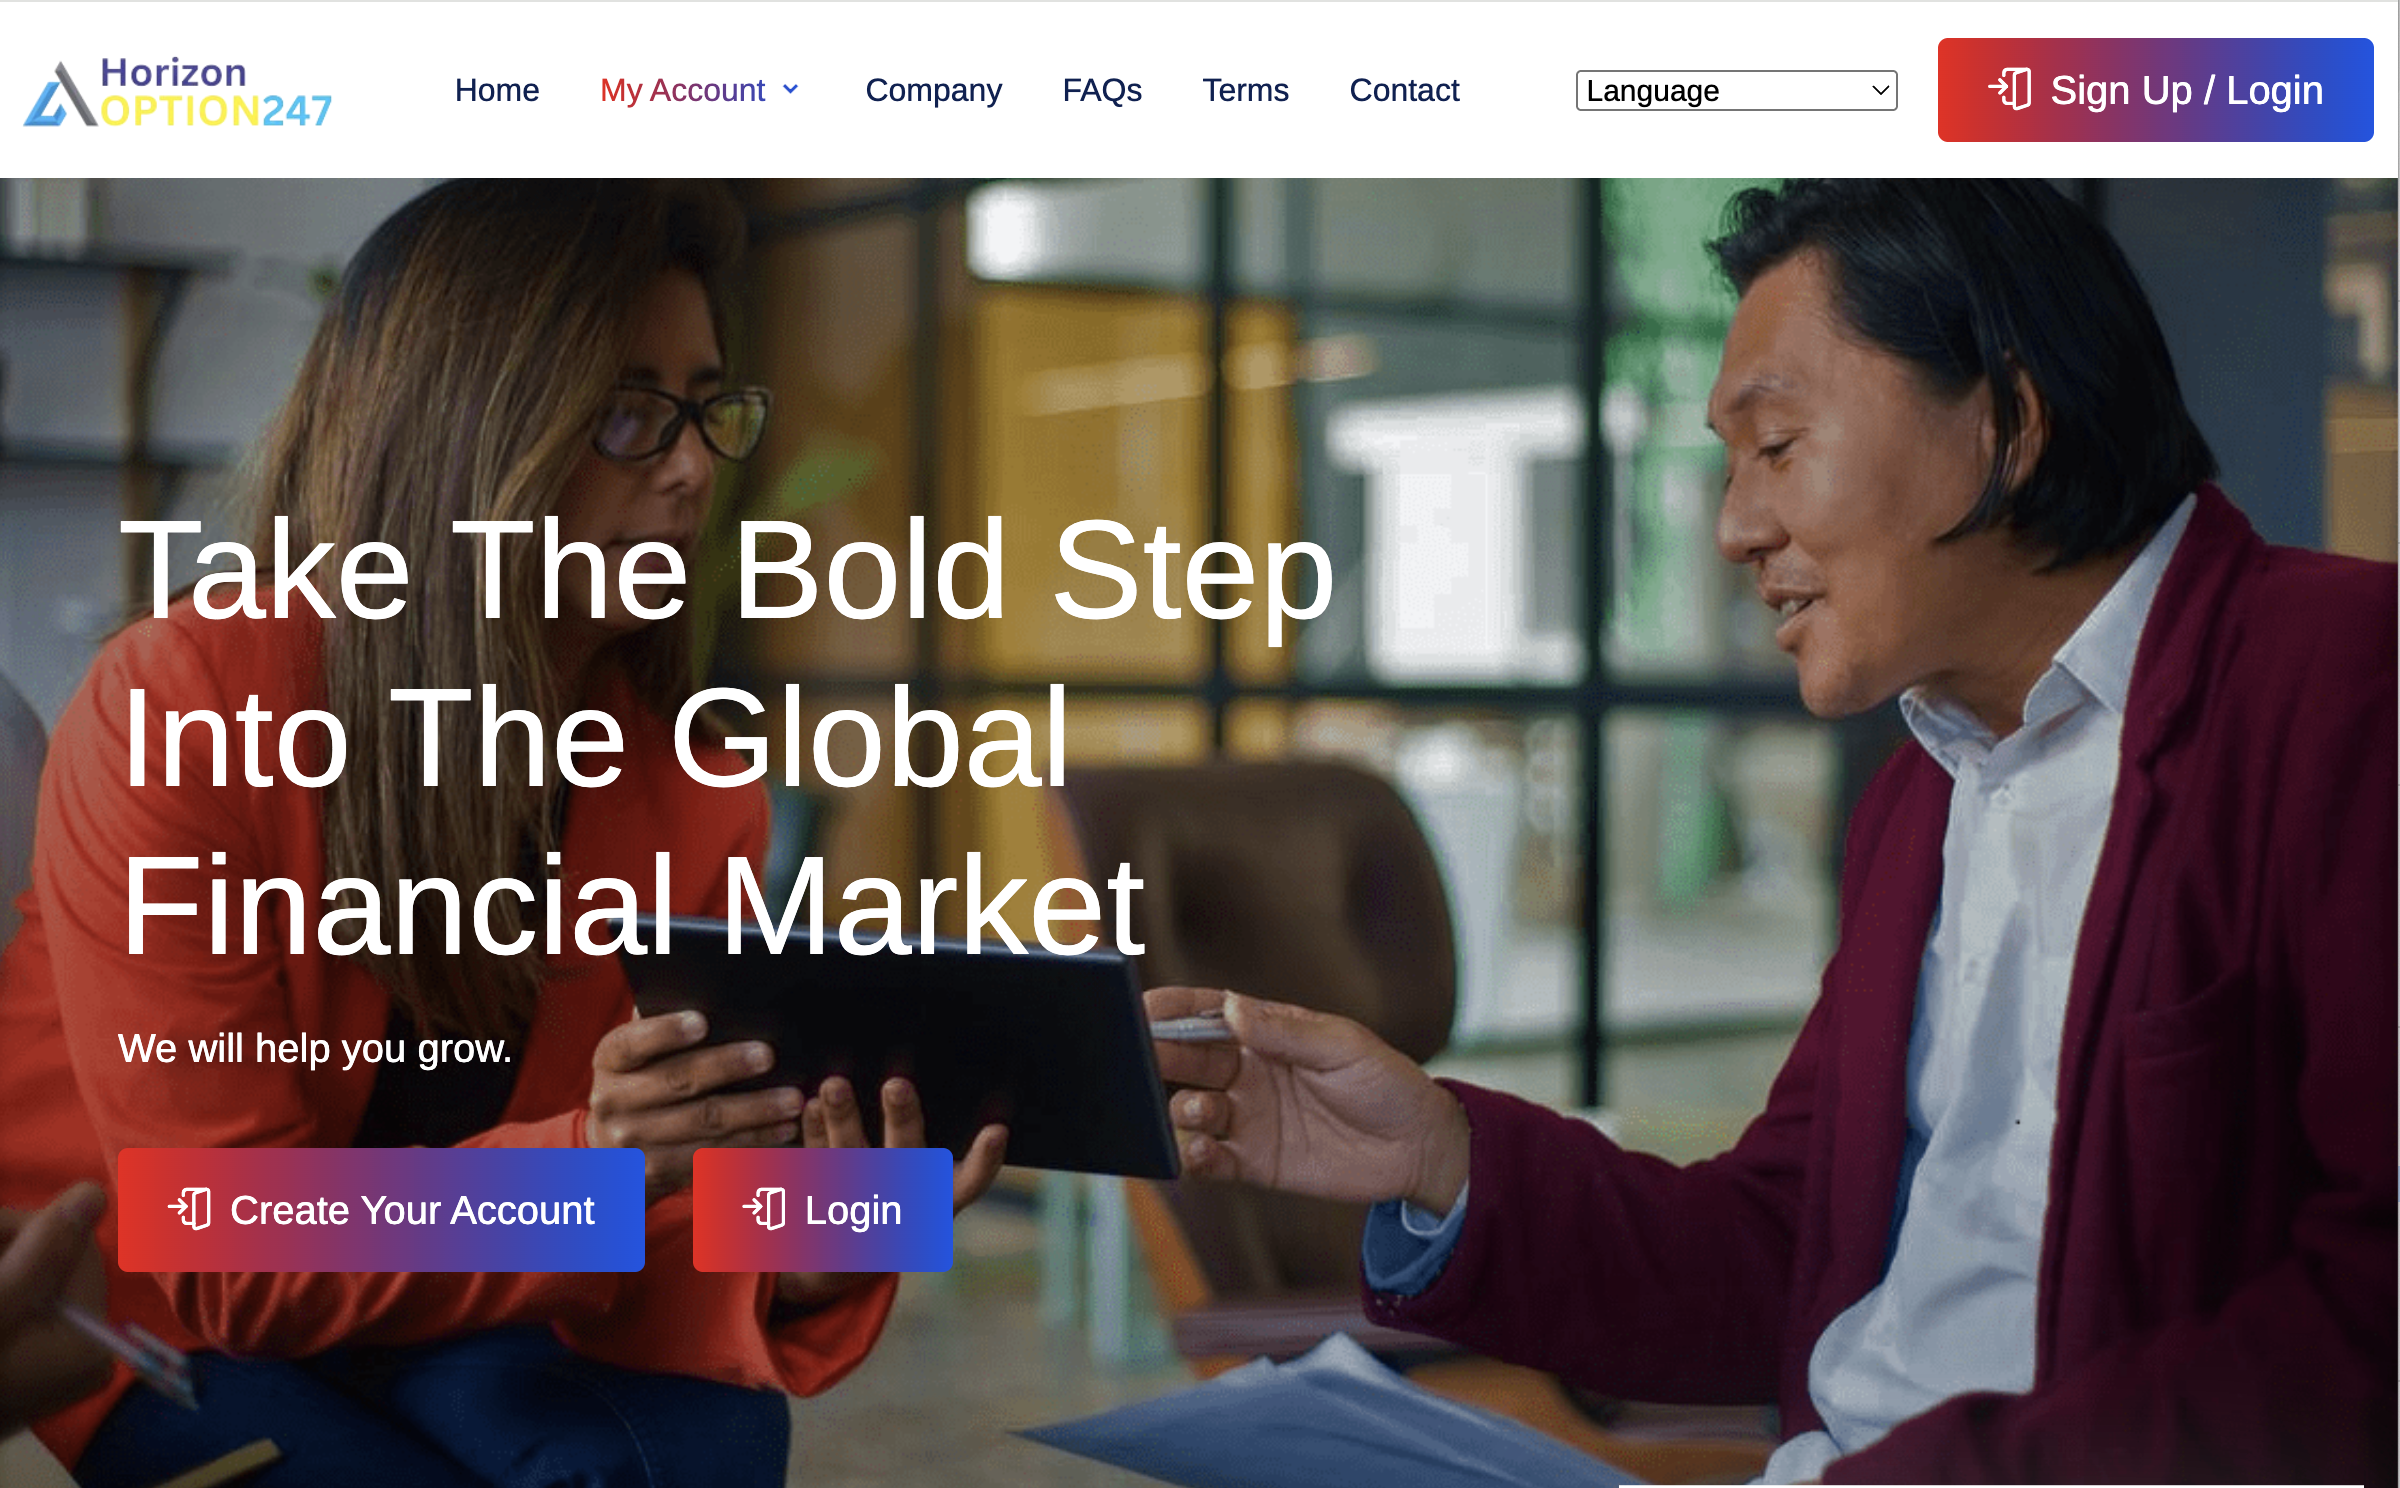Viewport: 2400px width, 1488px height.
Task: Go to the Home menu item
Action: [497, 90]
